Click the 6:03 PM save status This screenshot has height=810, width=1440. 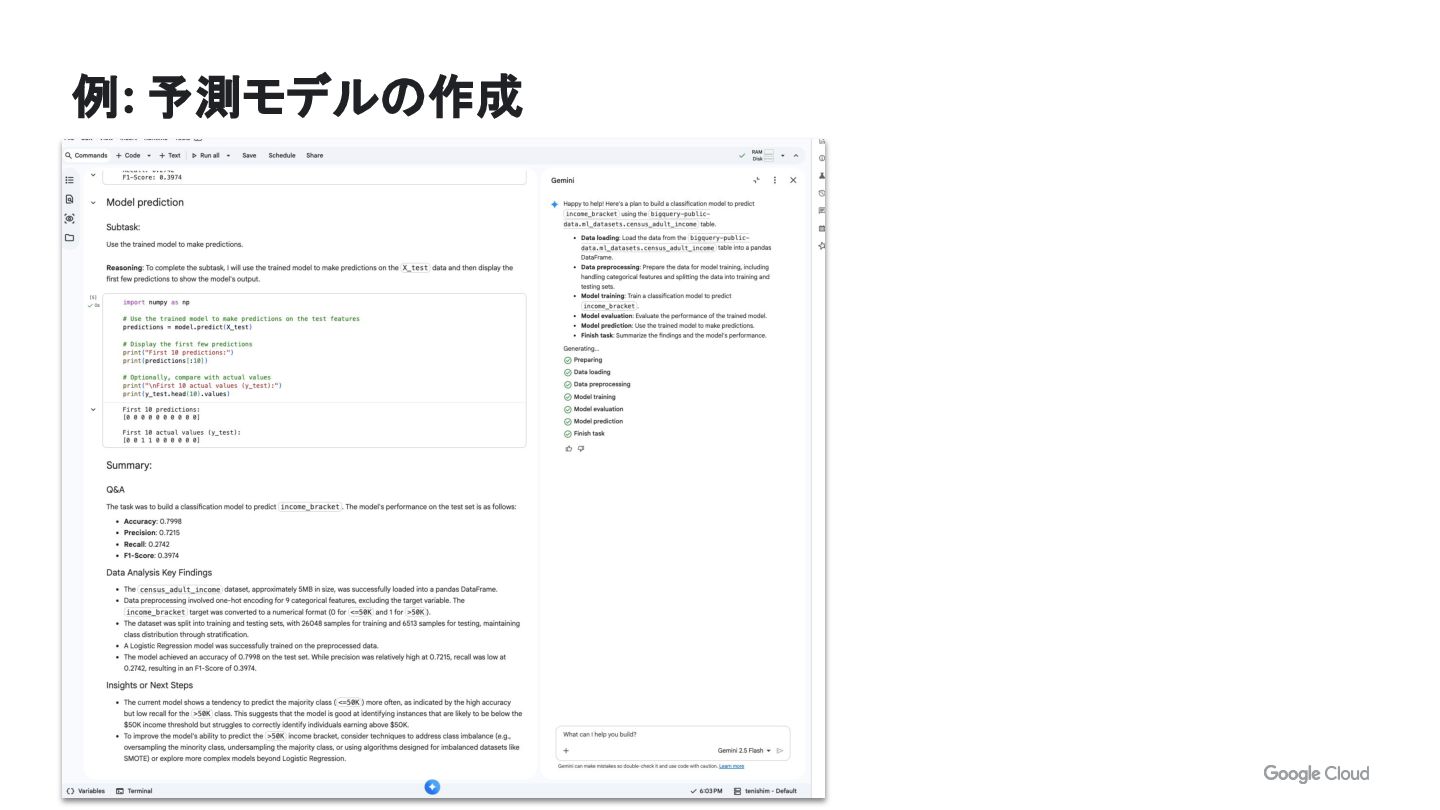[706, 791]
